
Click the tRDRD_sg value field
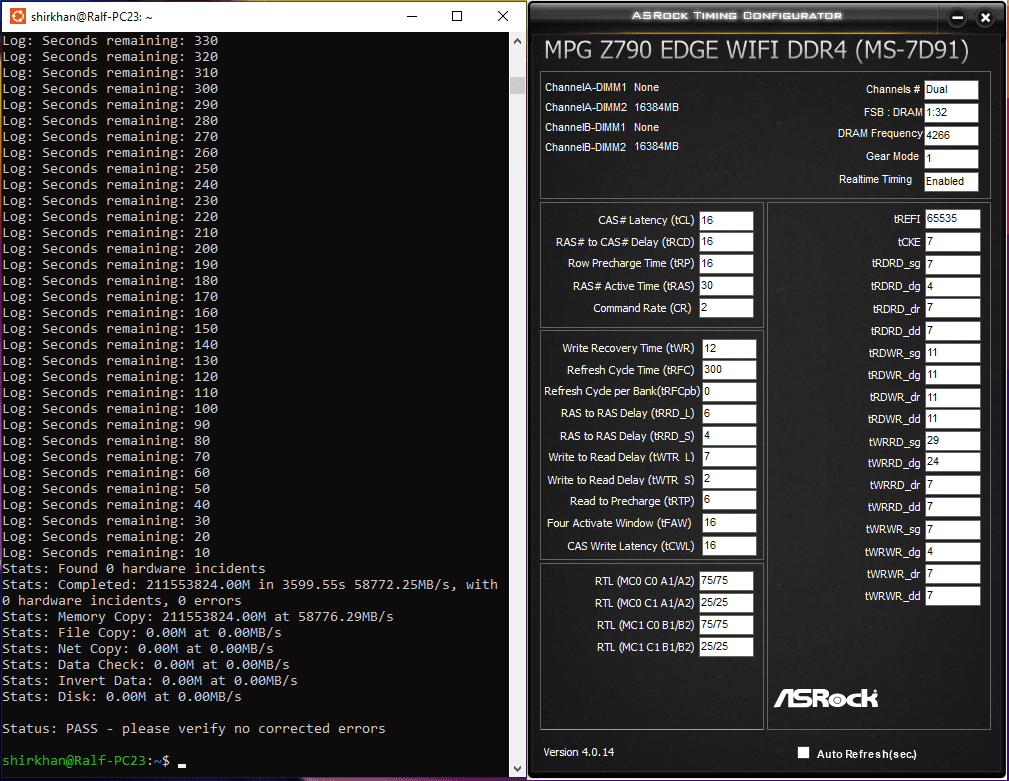pos(953,264)
